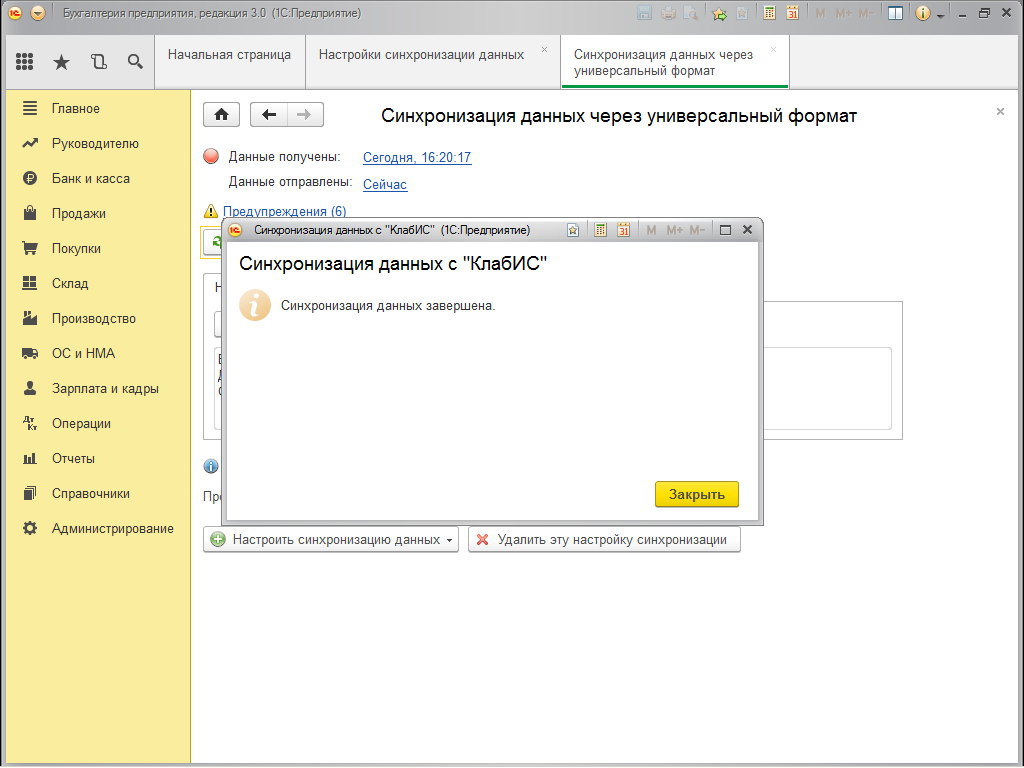Open Производство section
The width and height of the screenshot is (1024, 768).
pos(98,319)
